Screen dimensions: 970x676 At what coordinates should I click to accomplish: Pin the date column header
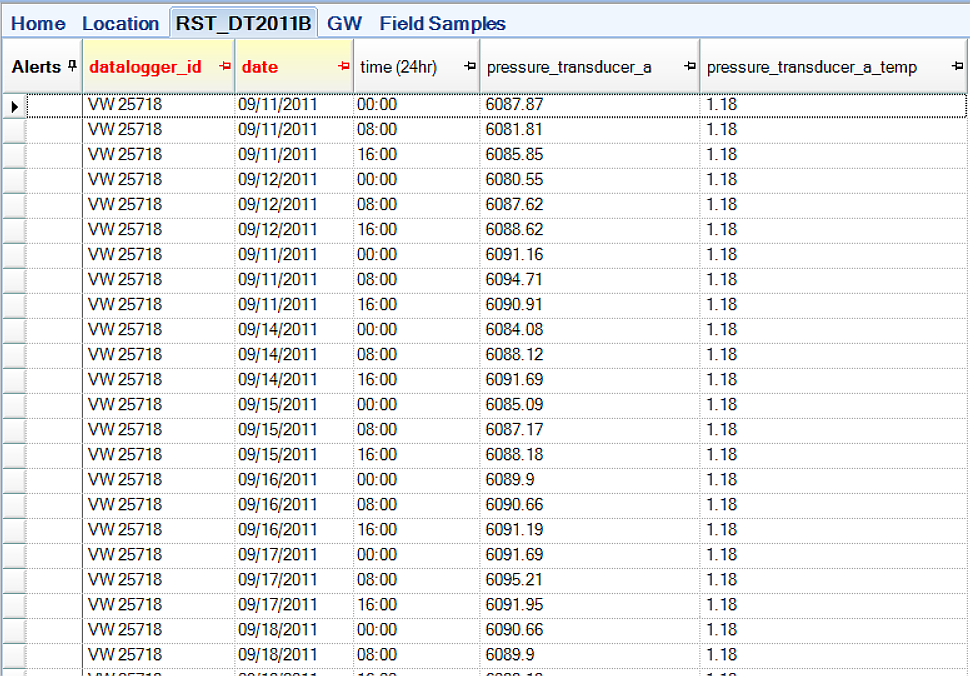click(x=344, y=67)
